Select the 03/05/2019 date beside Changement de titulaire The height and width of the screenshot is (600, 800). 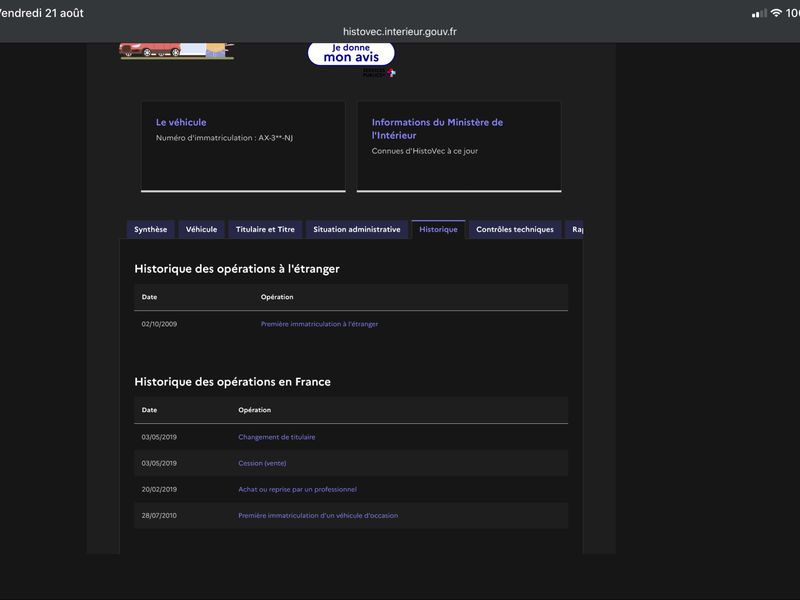coord(159,437)
